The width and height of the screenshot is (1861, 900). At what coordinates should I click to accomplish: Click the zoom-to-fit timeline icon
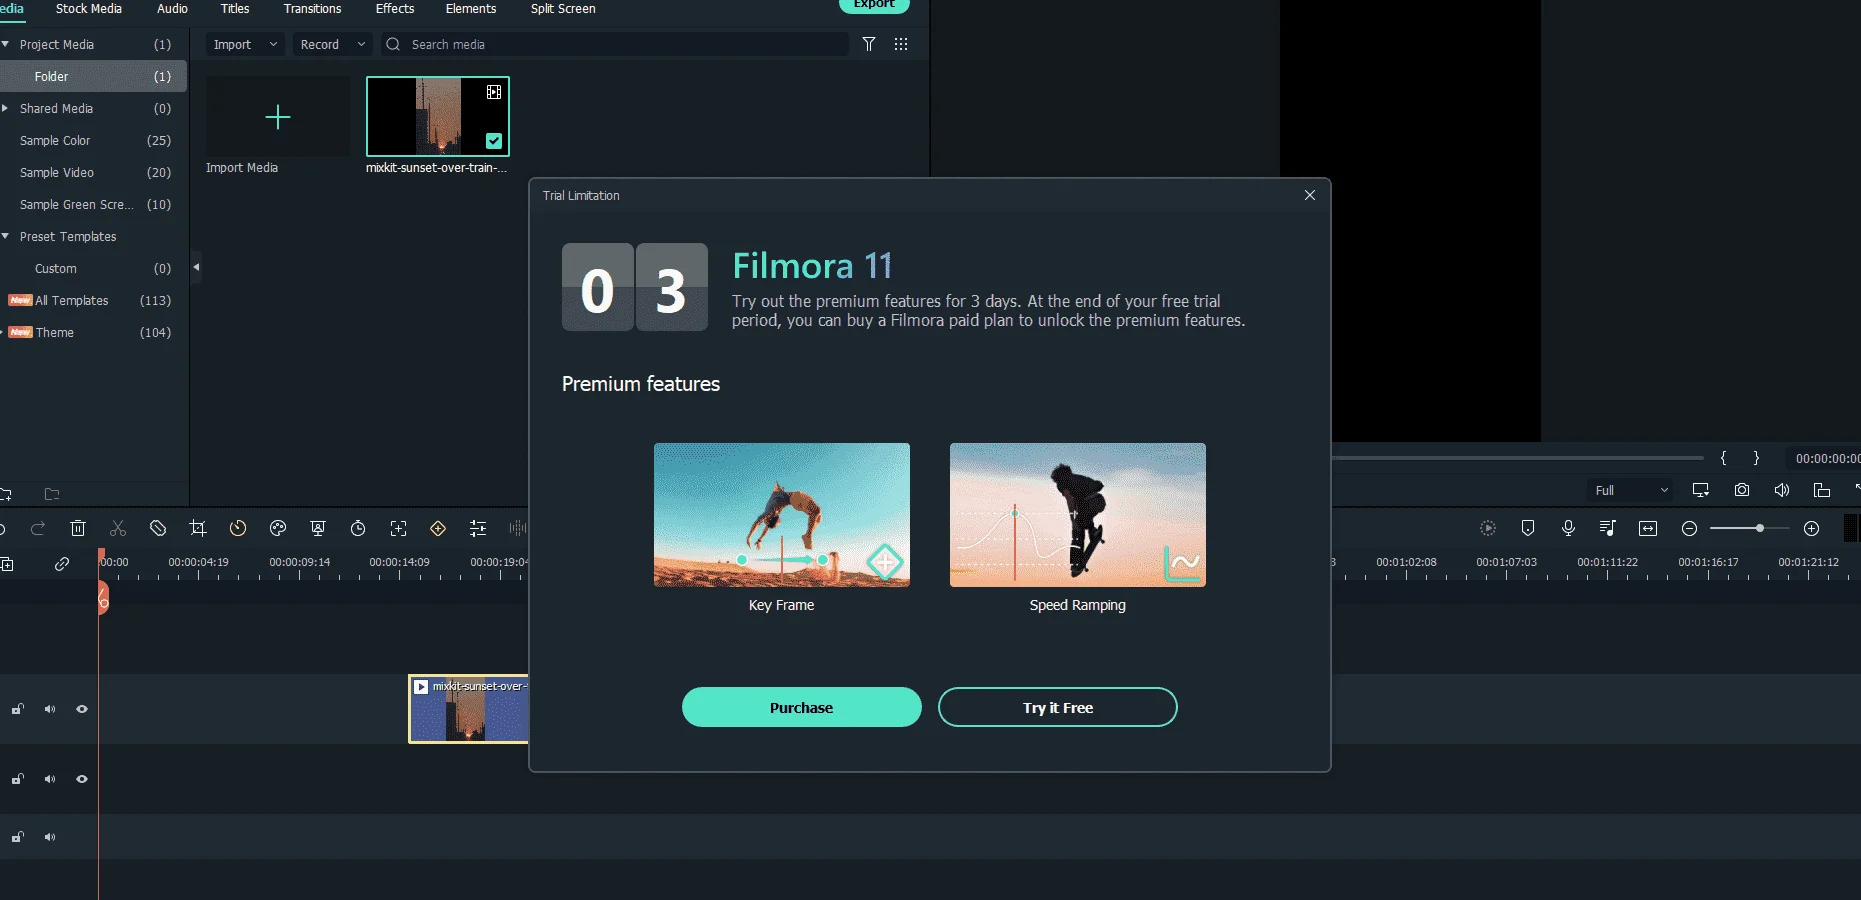point(1648,528)
